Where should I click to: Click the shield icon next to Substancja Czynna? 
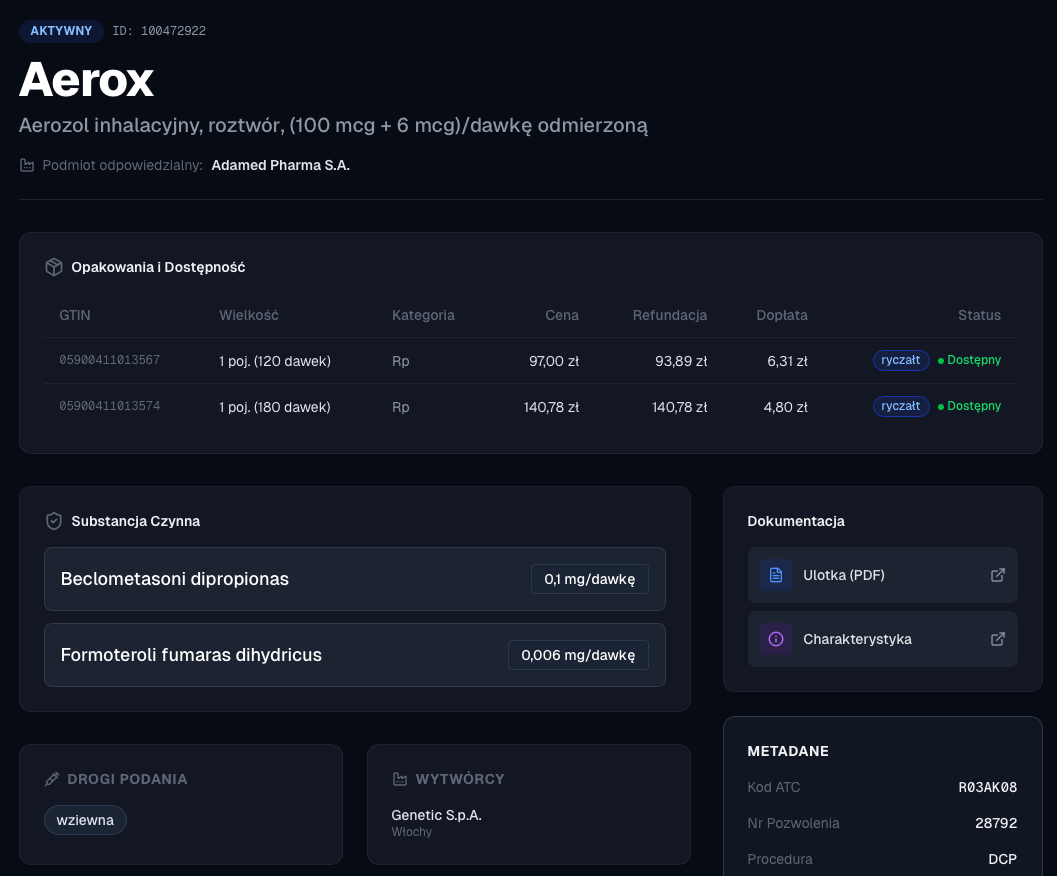point(54,521)
